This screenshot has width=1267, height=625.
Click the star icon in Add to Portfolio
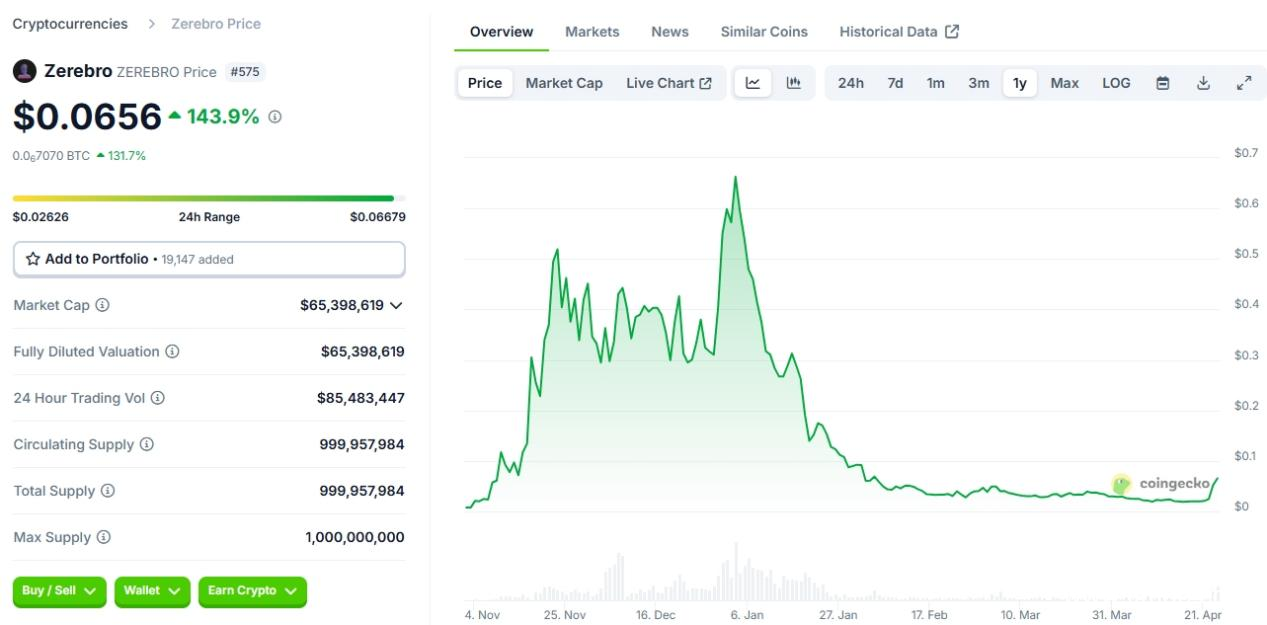[33, 259]
